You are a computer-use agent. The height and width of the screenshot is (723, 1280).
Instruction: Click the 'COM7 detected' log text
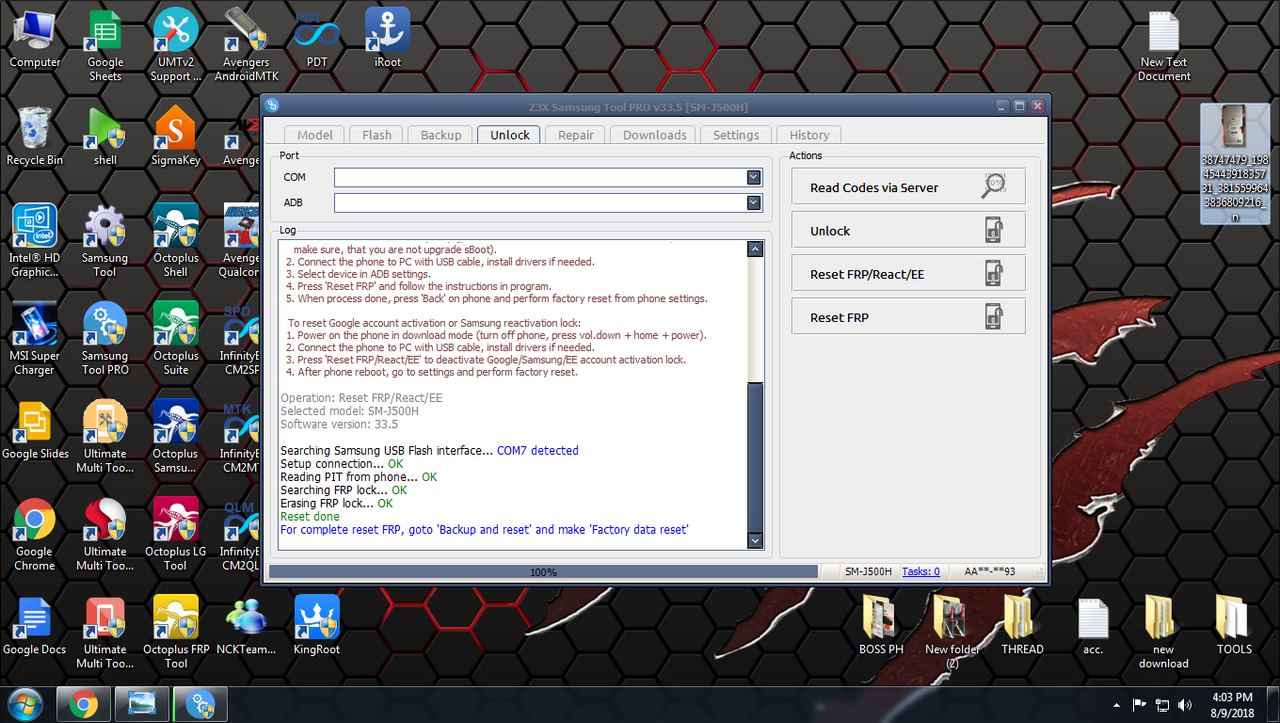(x=537, y=451)
